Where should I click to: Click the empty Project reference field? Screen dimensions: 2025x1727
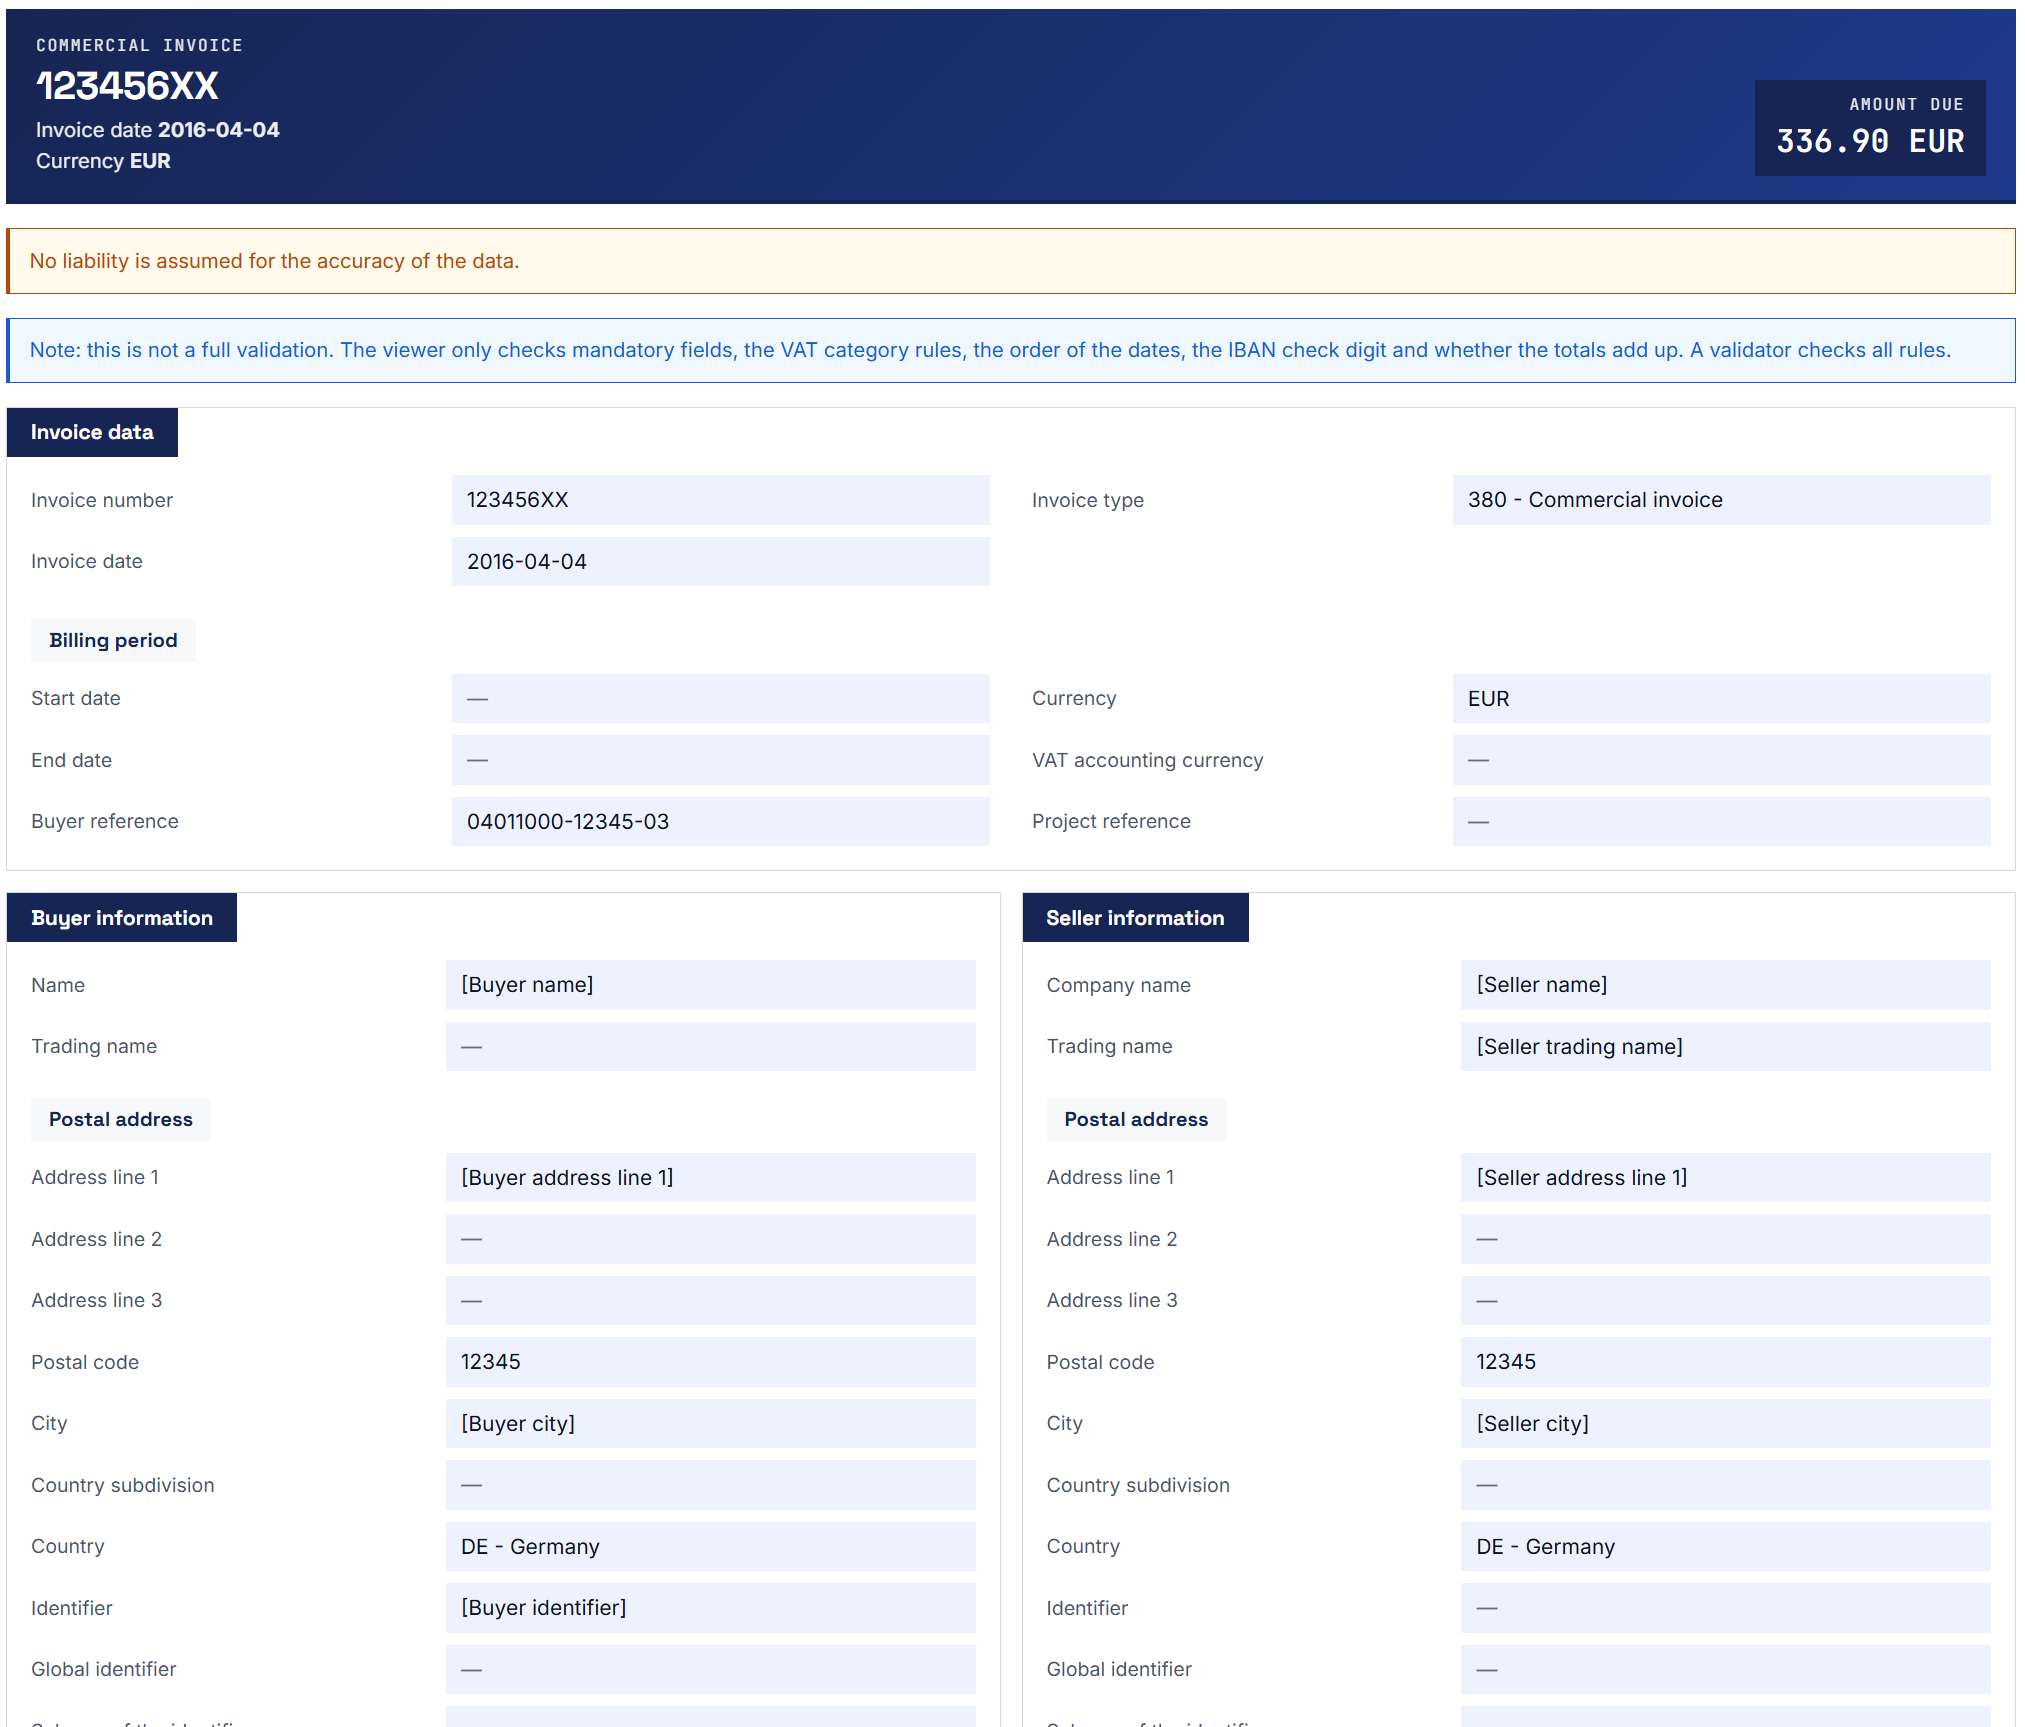point(1721,822)
